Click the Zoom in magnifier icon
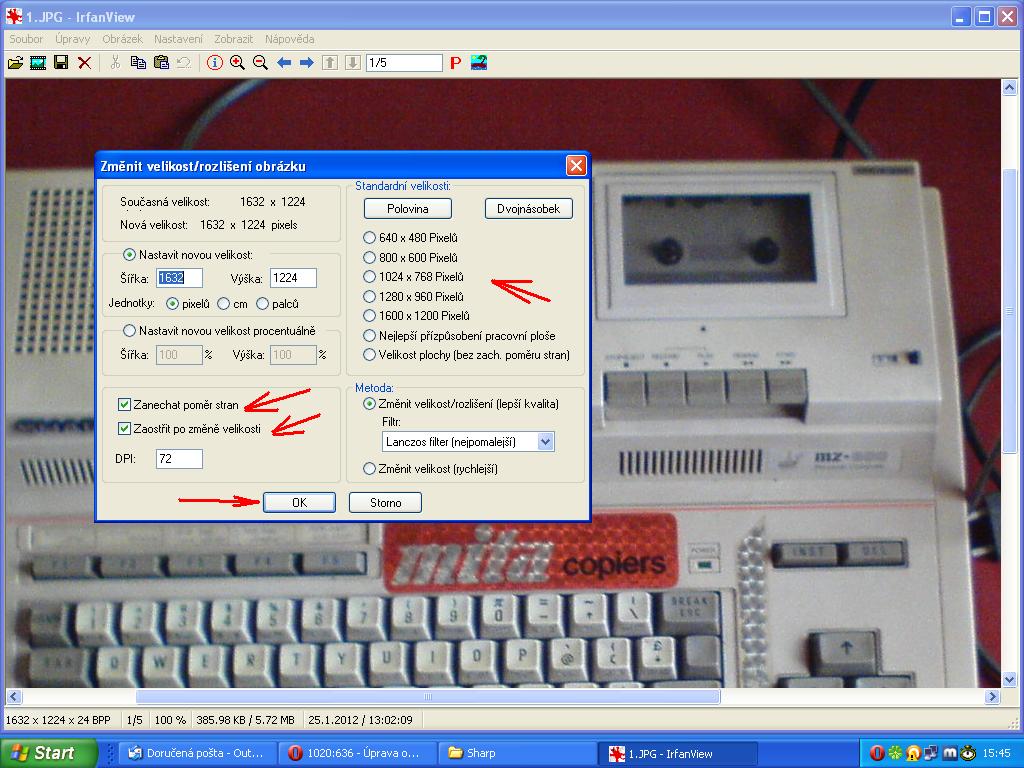The height and width of the screenshot is (768, 1024). pyautogui.click(x=237, y=63)
